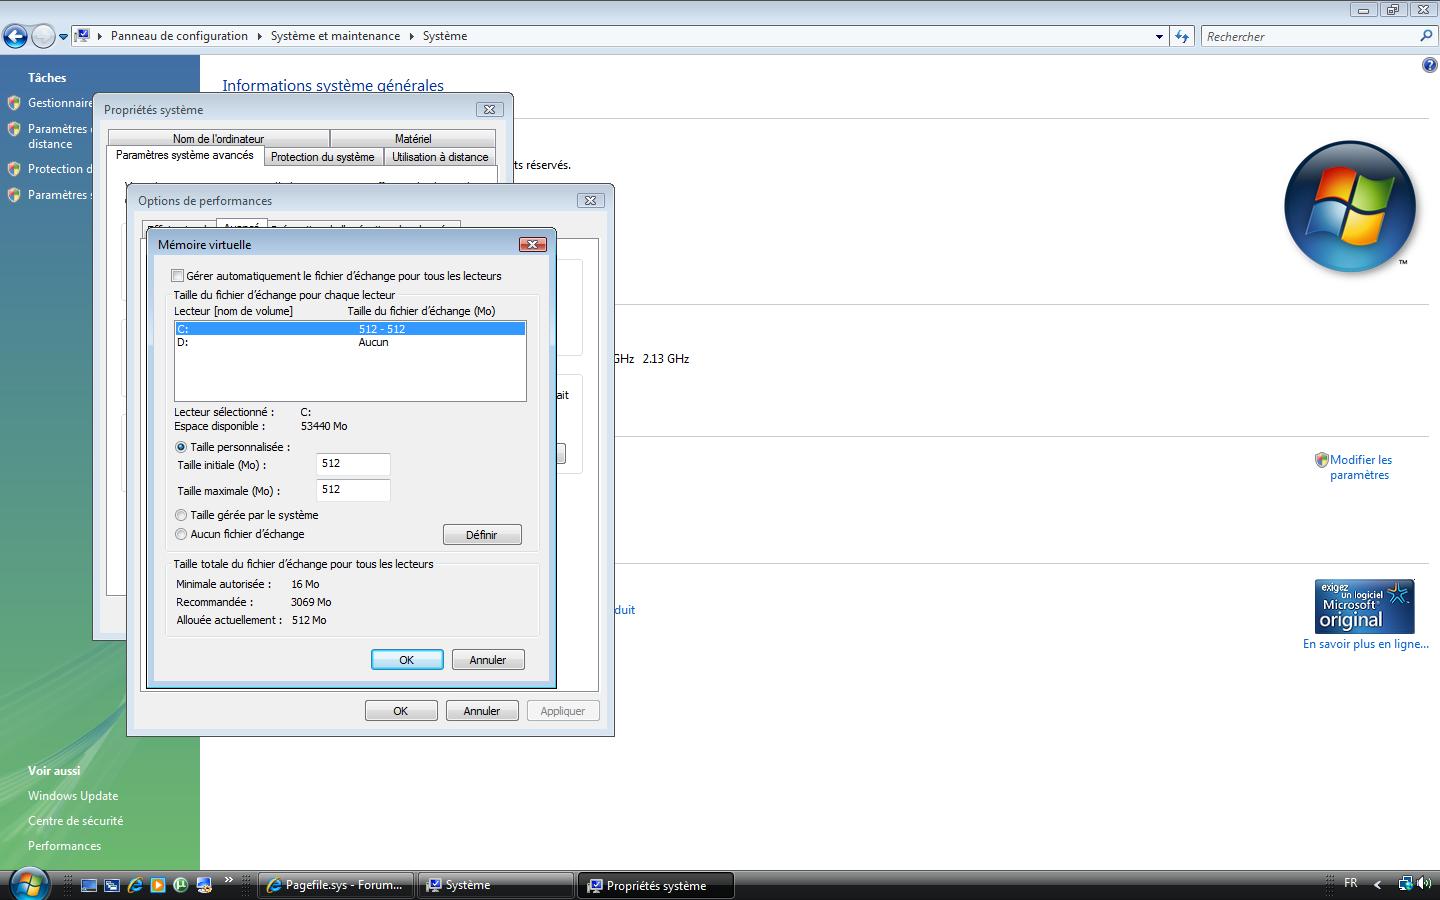
Task: Enable automatic paging file management checkbox
Action: [x=178, y=276]
